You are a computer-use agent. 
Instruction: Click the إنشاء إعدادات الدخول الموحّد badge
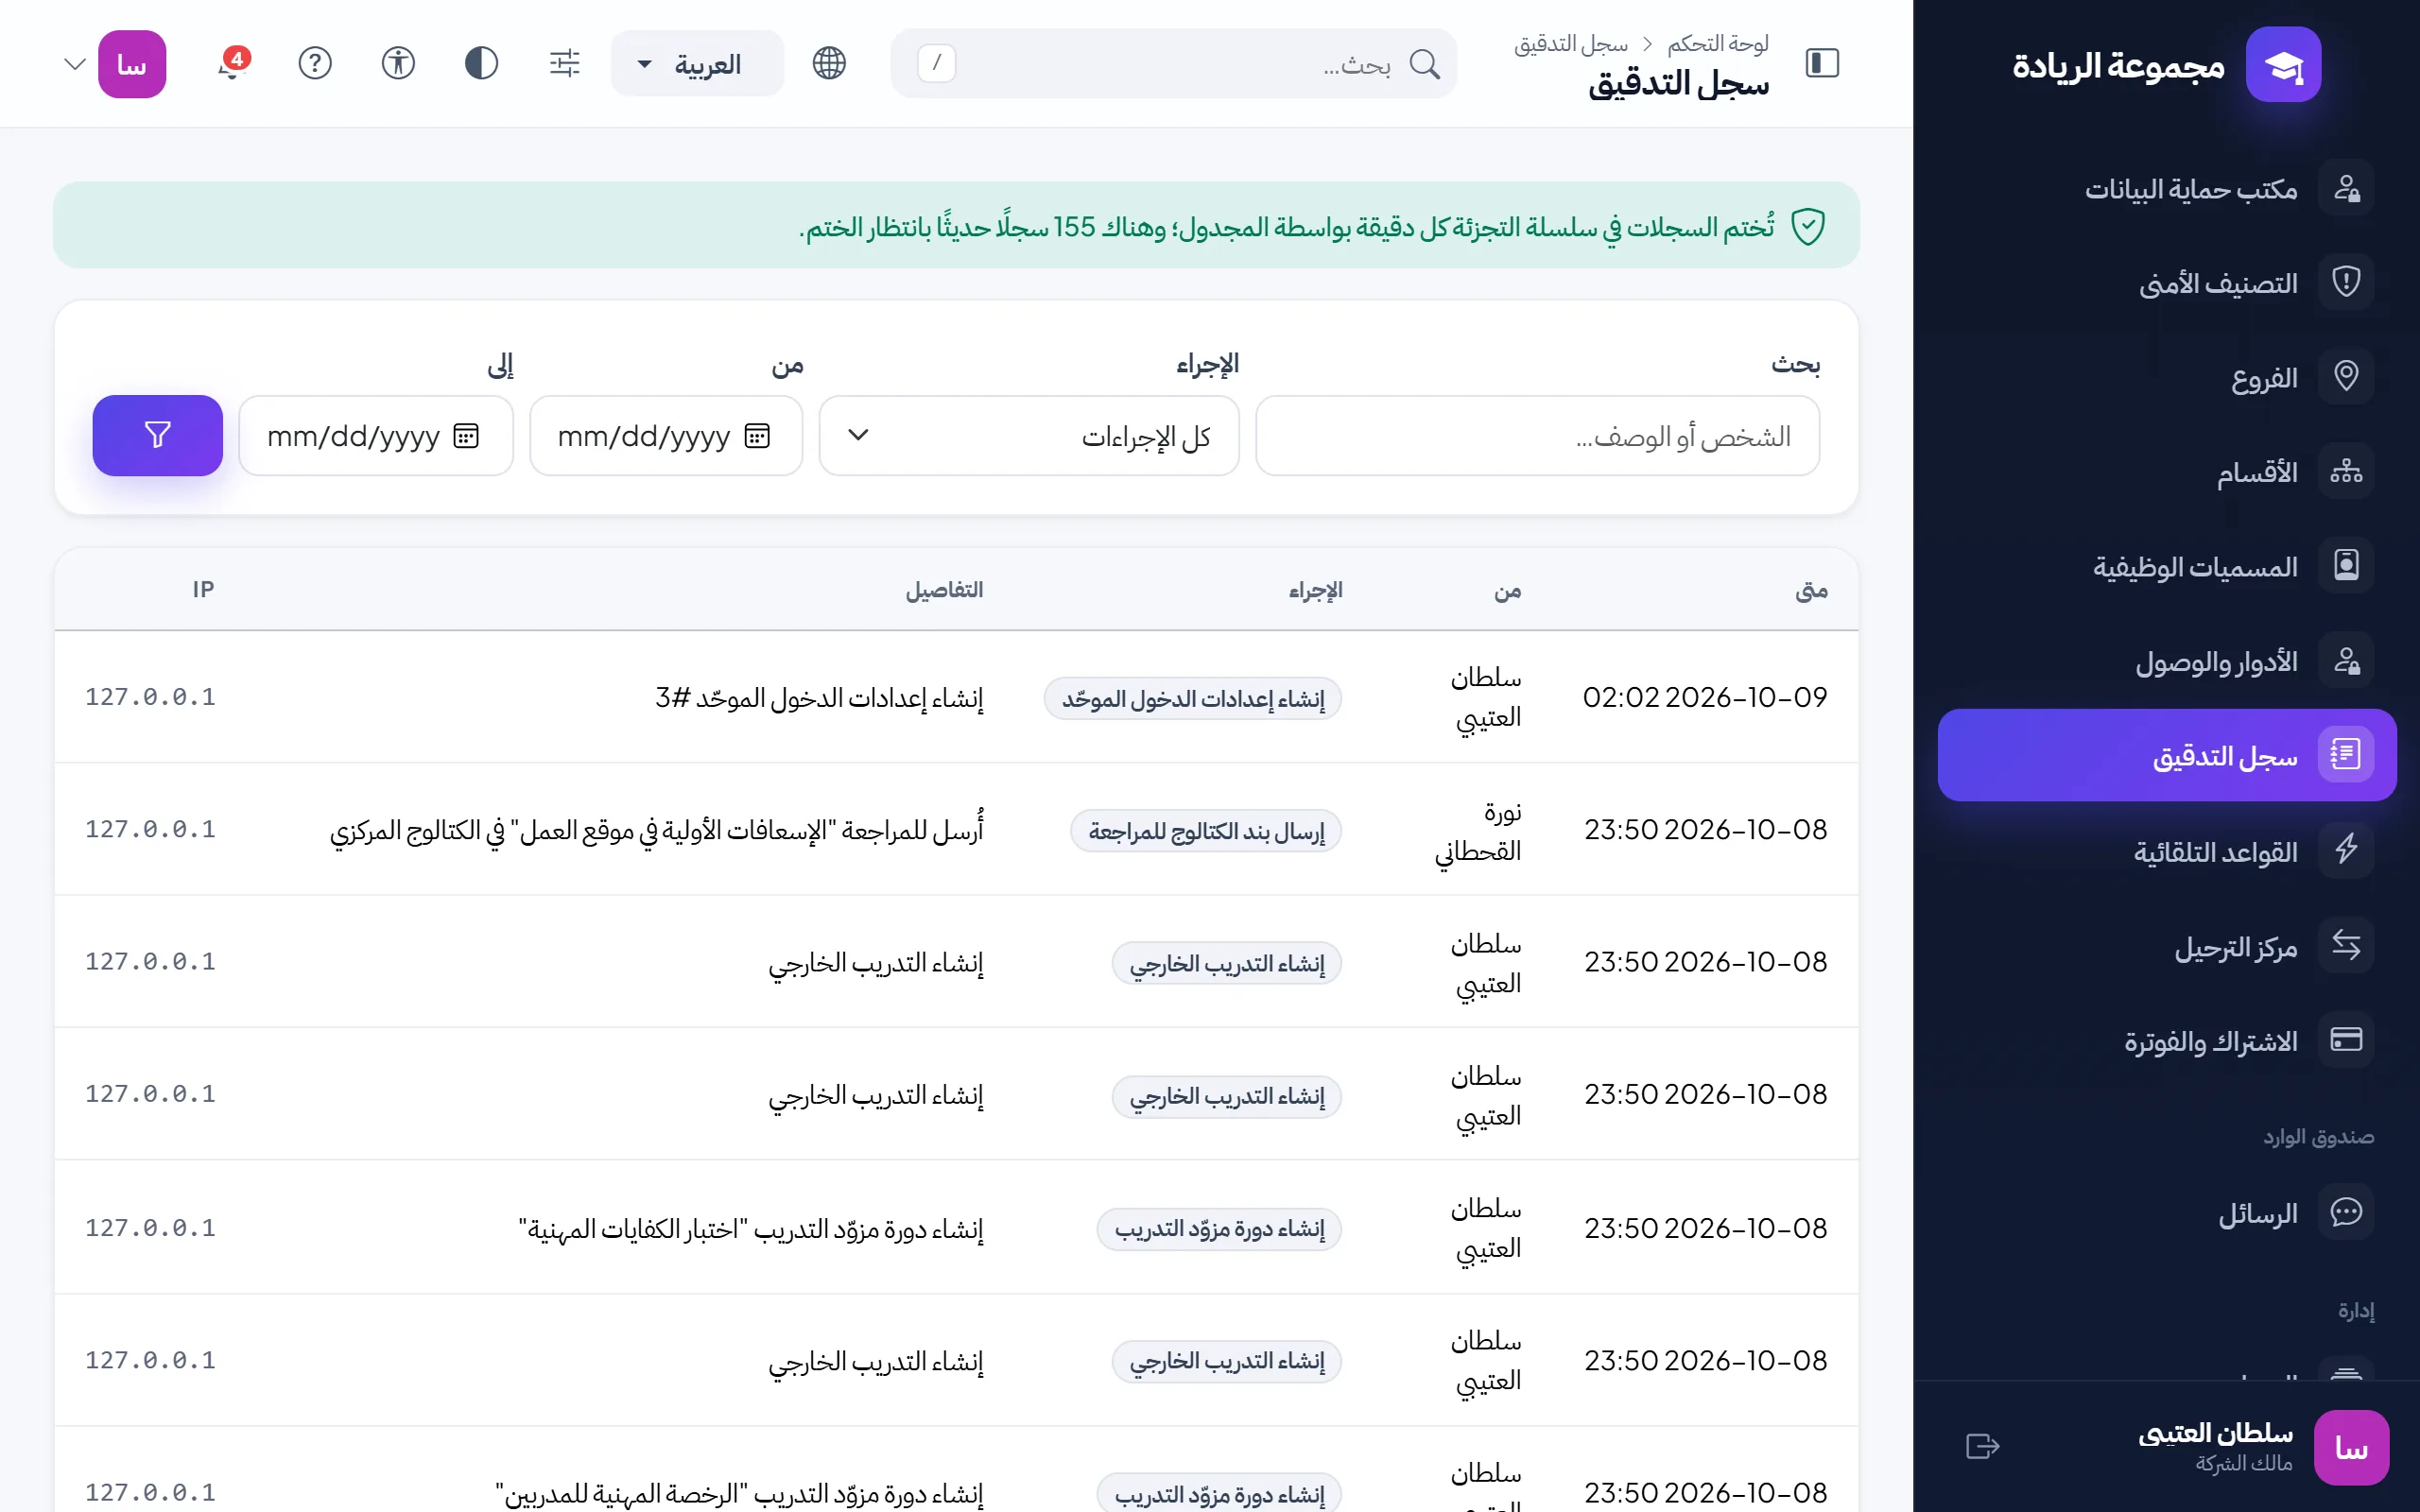[x=1193, y=698]
